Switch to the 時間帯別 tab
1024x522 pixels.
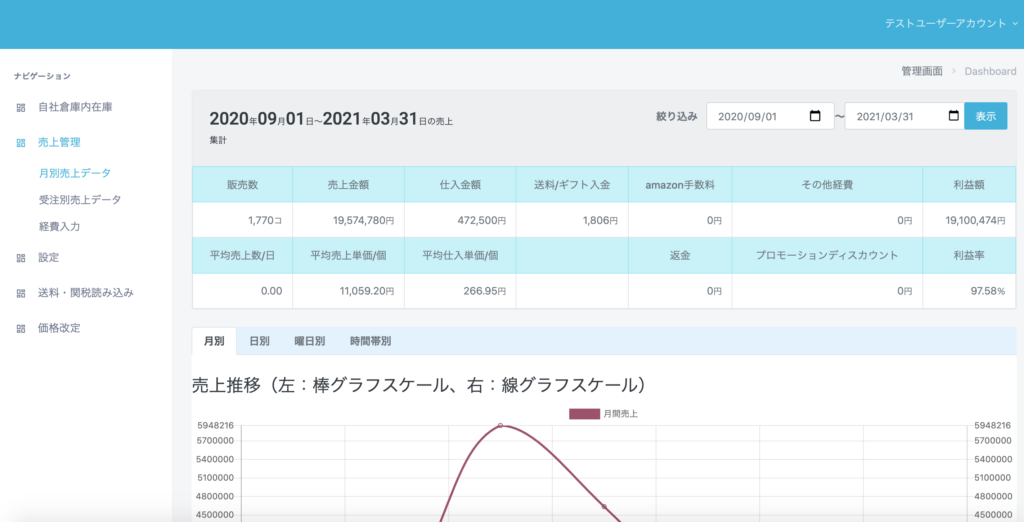370,341
